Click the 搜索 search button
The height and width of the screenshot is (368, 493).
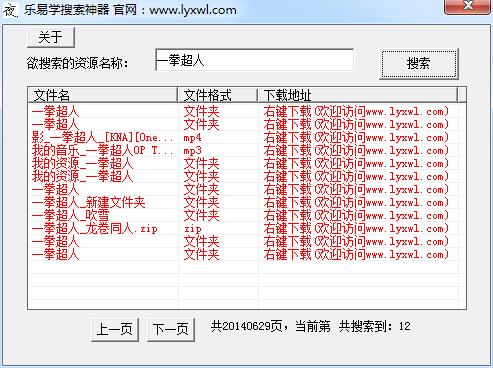(x=419, y=63)
